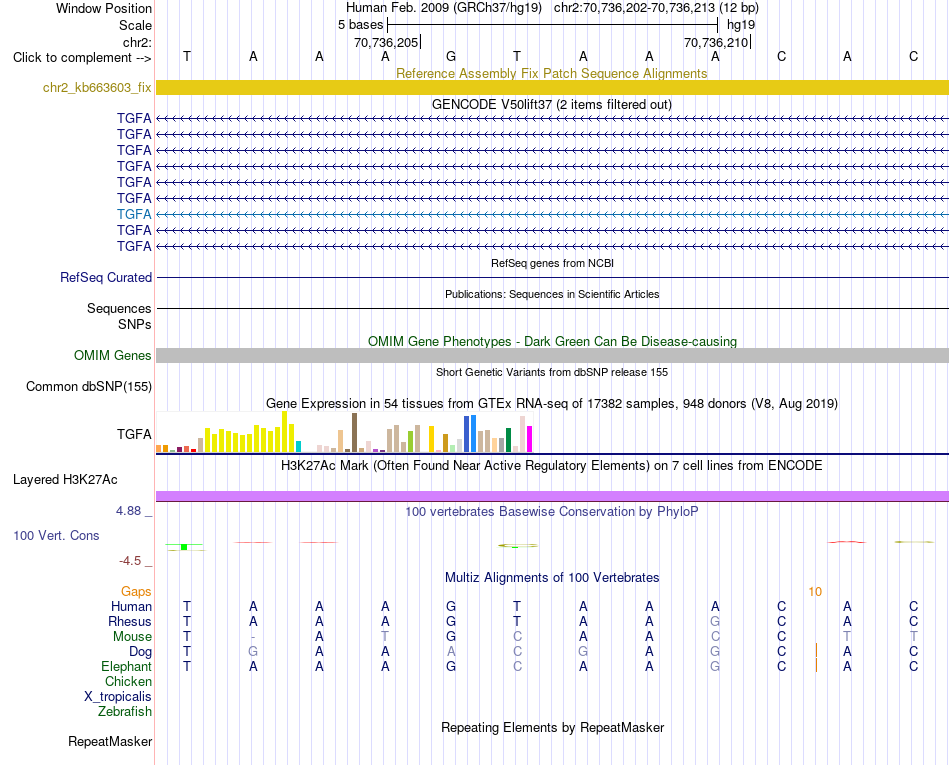Click the Dog species label

[x=141, y=652]
